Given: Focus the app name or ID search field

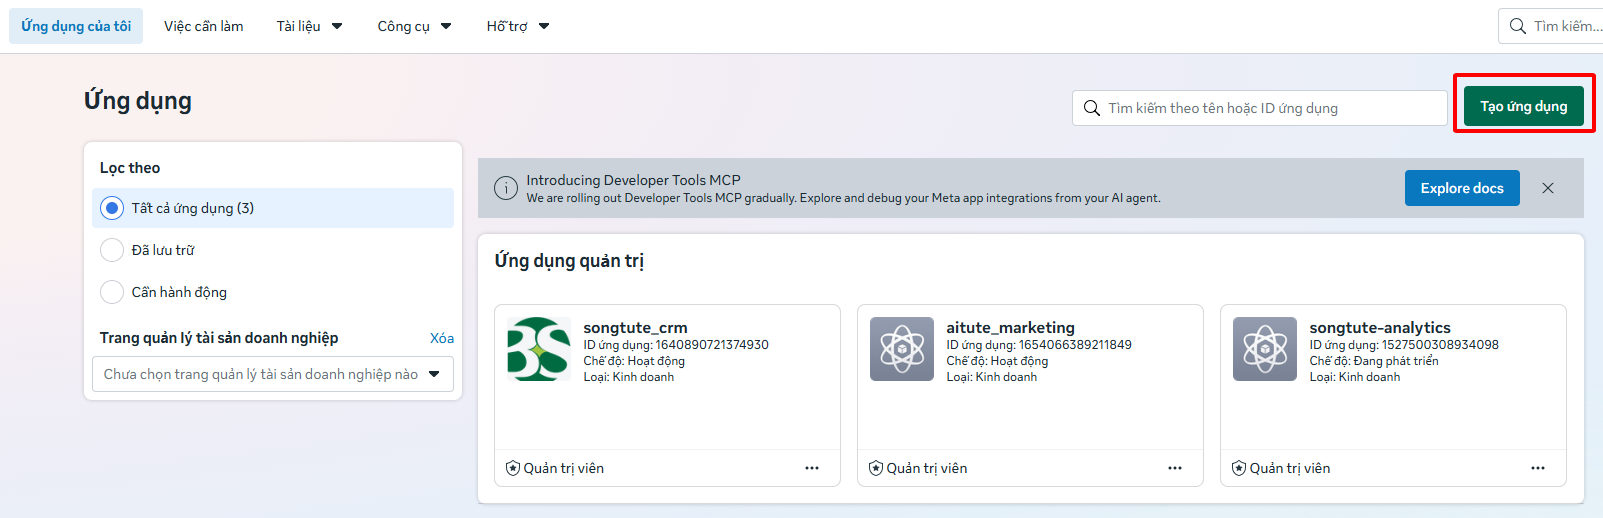Looking at the screenshot, I should coord(1260,108).
